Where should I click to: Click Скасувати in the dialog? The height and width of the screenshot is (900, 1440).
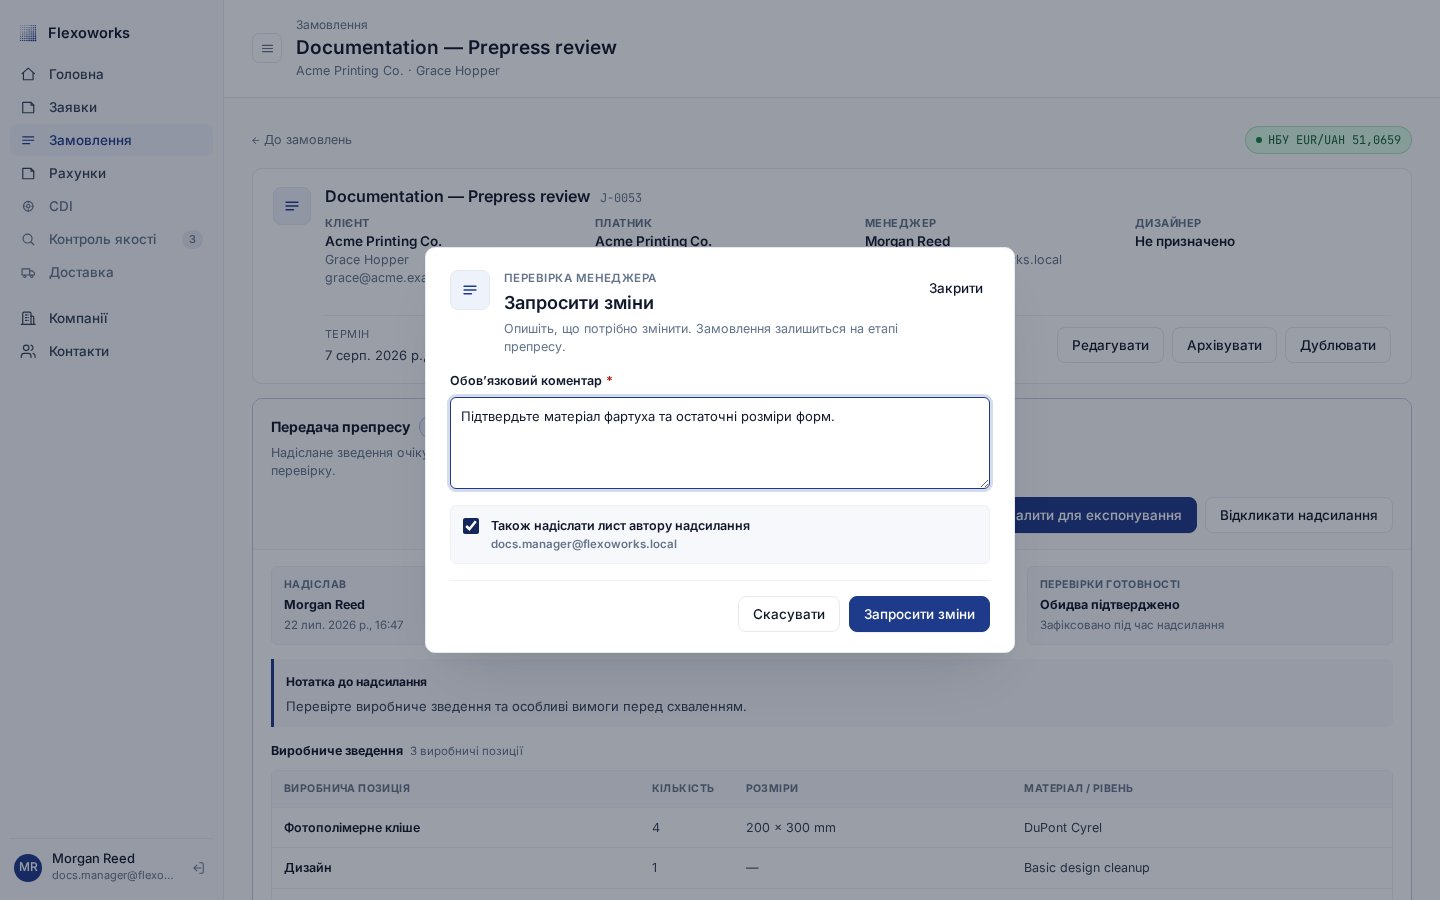[x=789, y=614]
